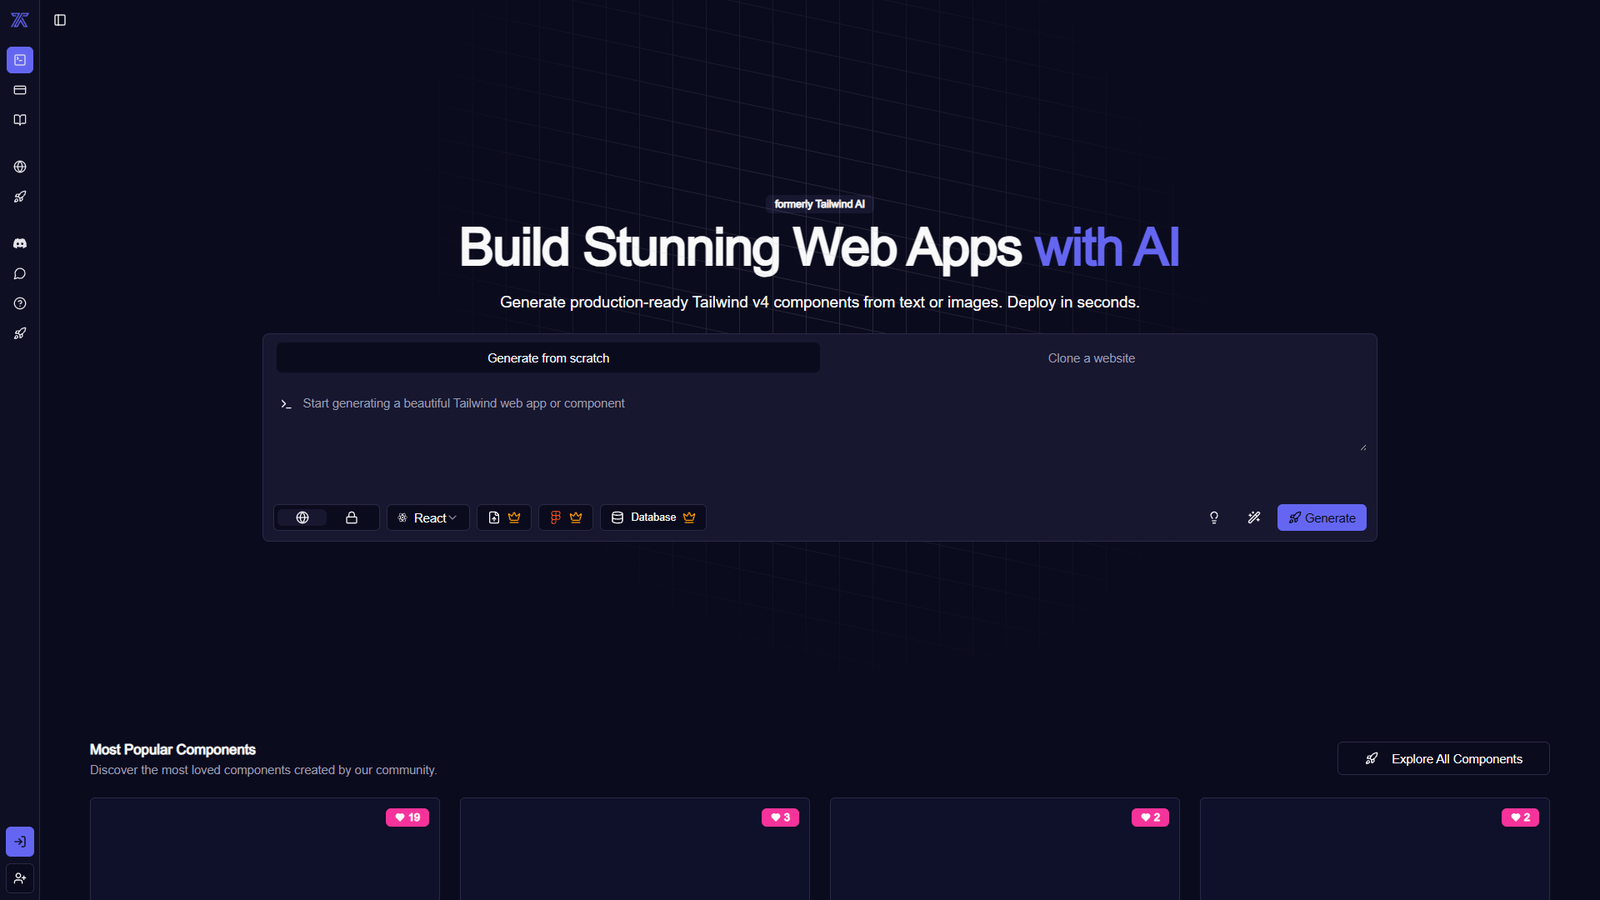Switch to the Clone a website tab

tap(1092, 358)
